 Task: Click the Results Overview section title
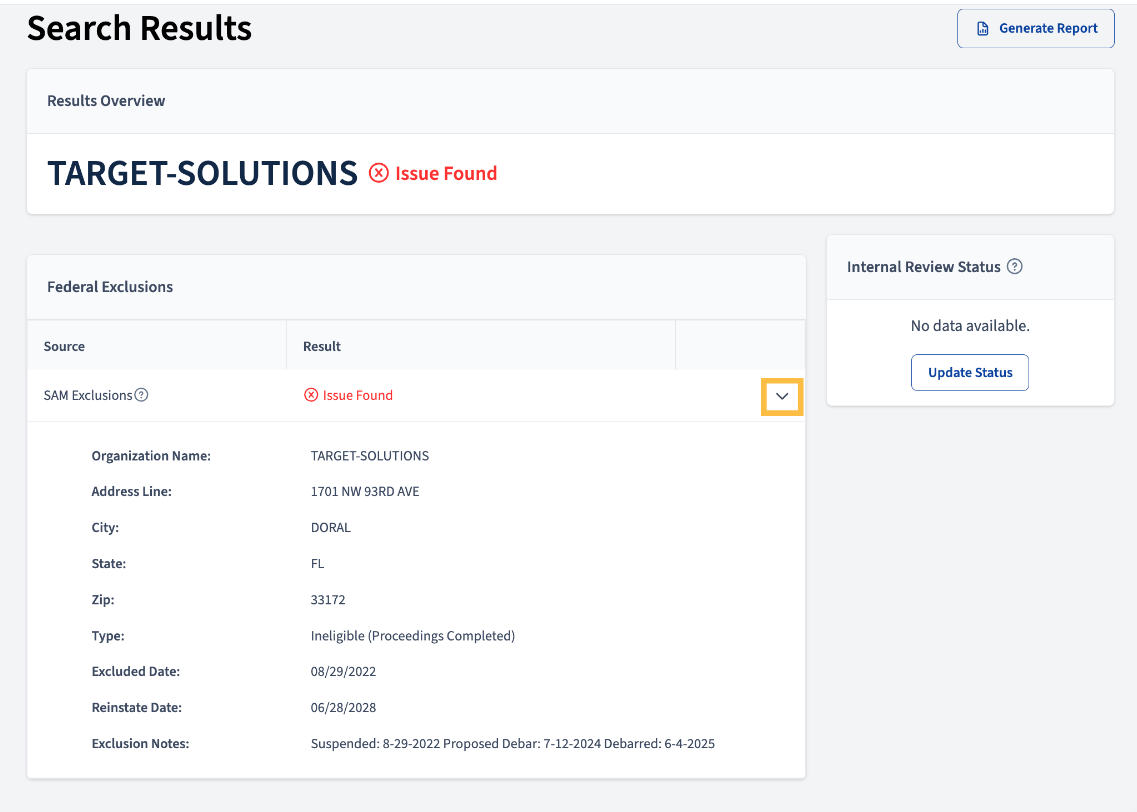[x=106, y=101]
